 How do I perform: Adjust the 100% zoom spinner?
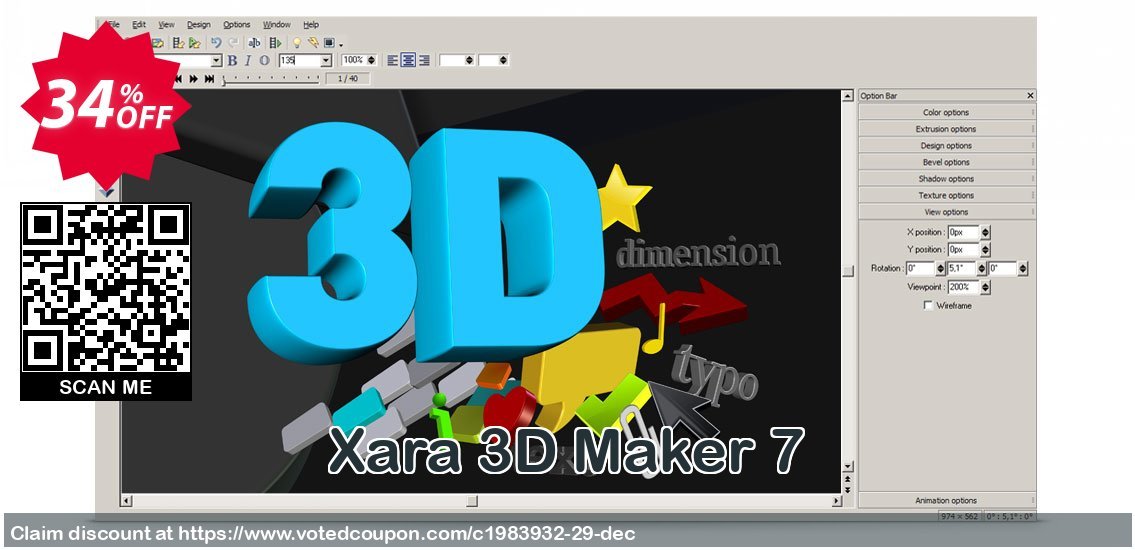pyautogui.click(x=371, y=60)
